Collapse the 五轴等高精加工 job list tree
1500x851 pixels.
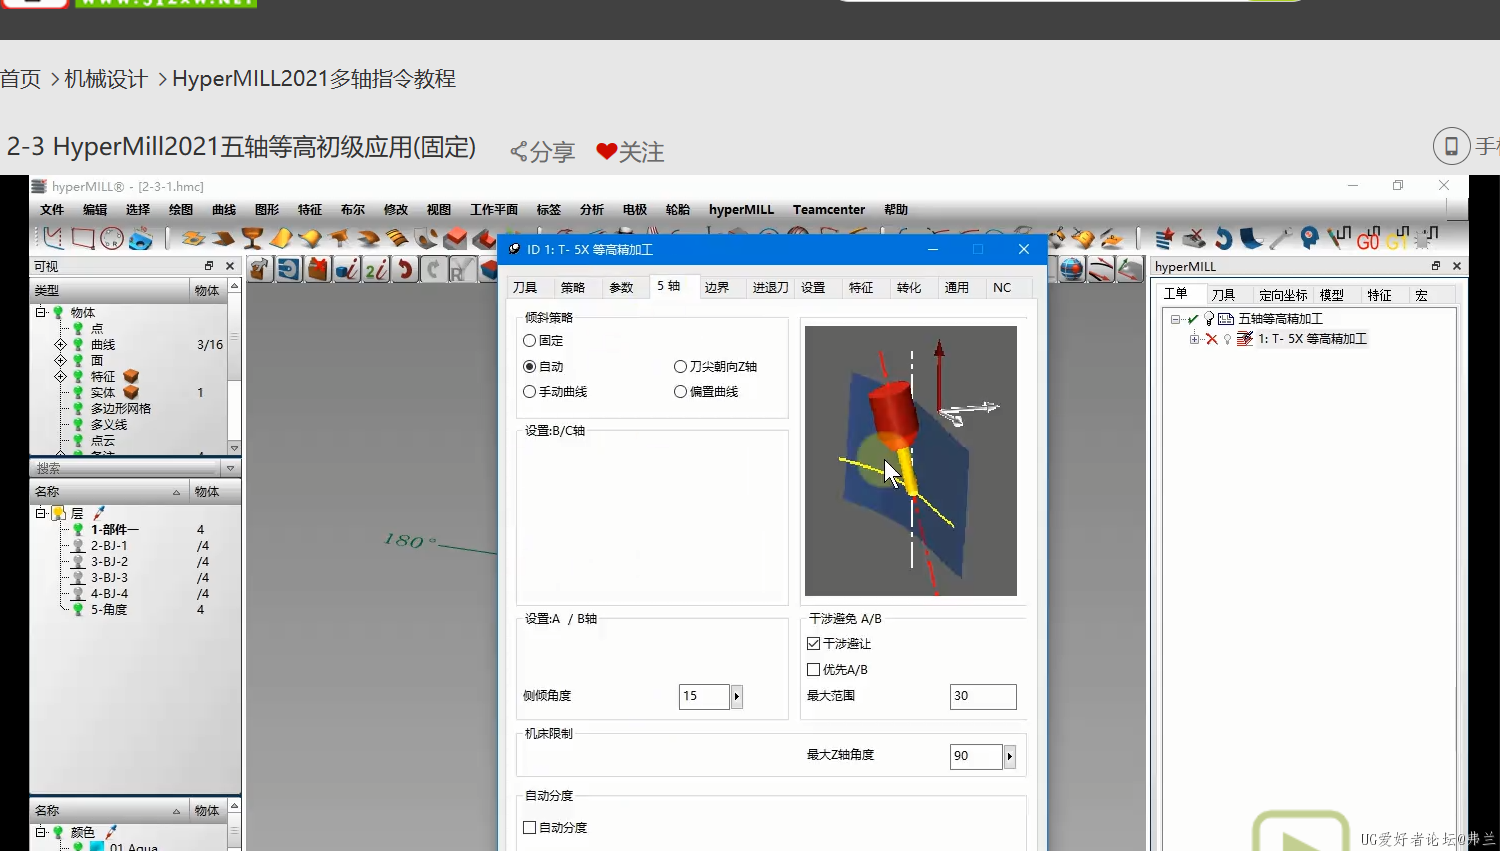(x=1175, y=319)
